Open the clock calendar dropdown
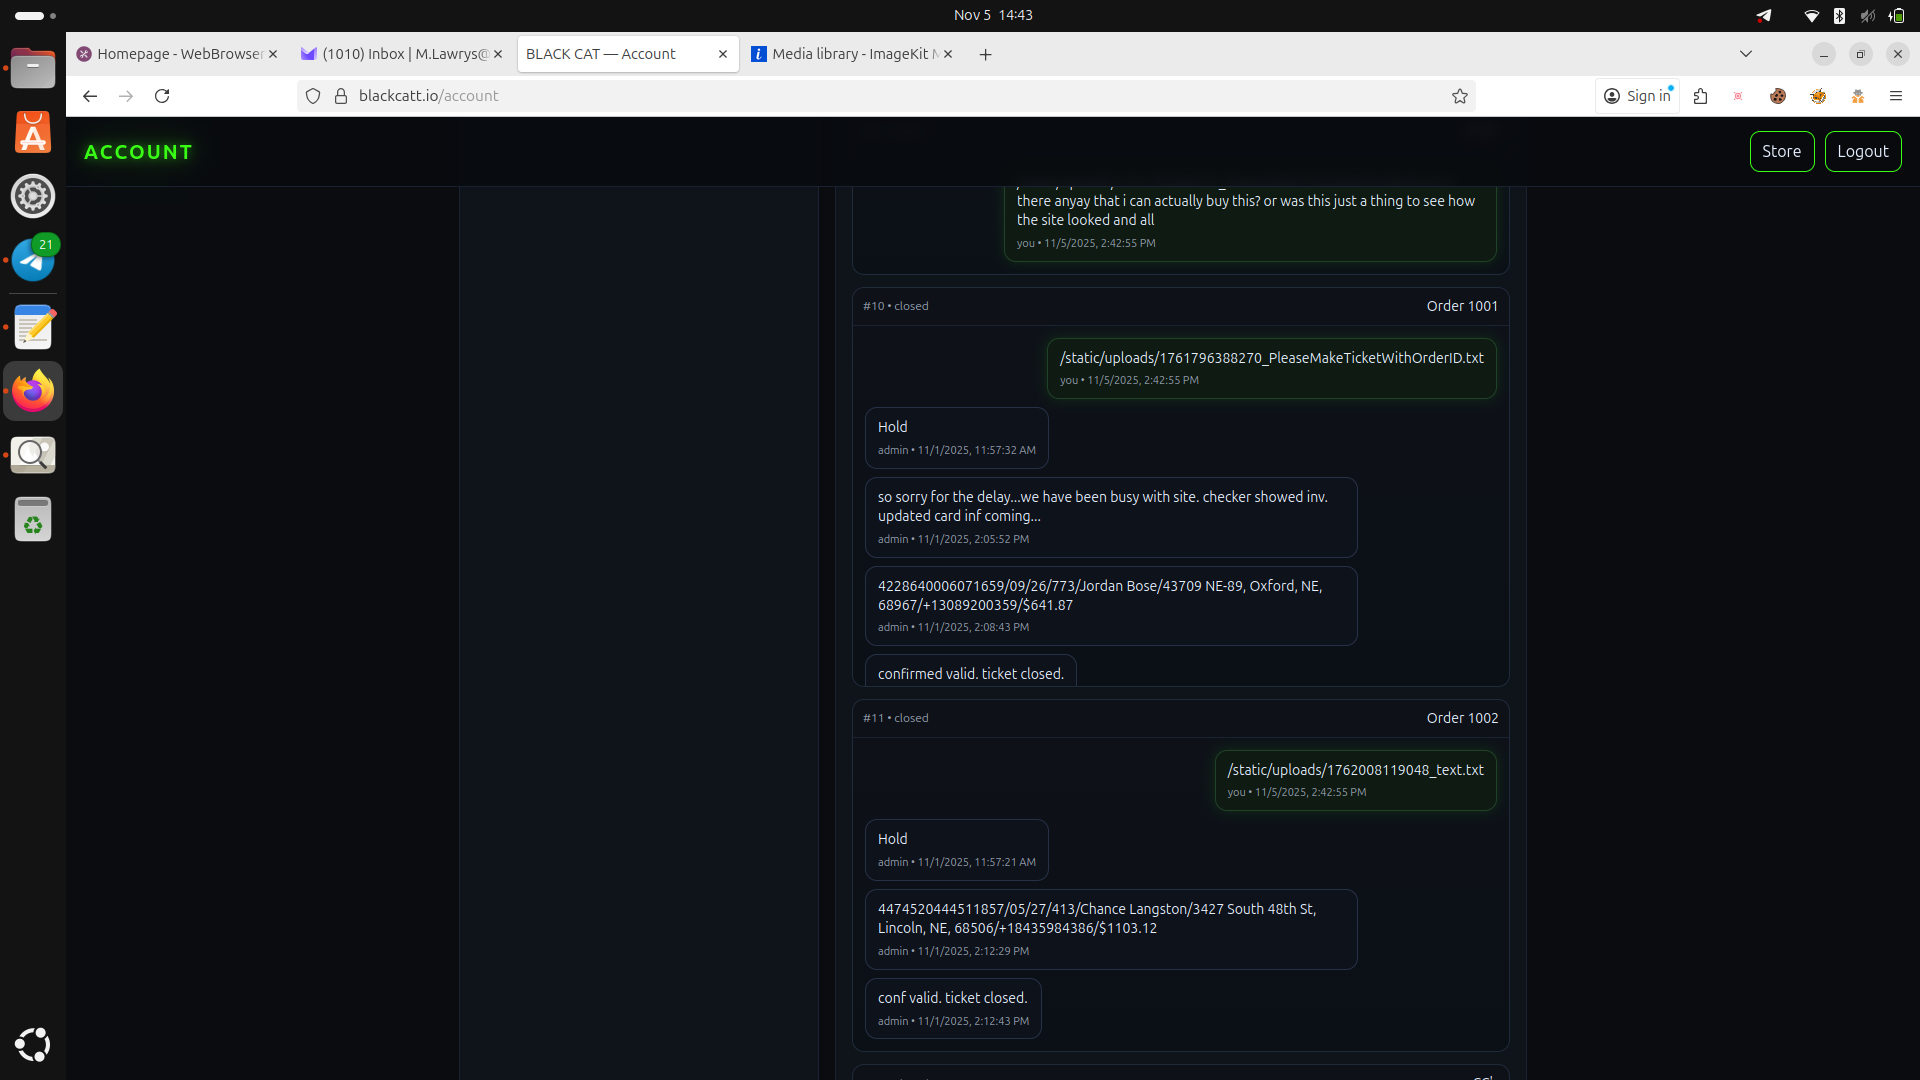Viewport: 1920px width, 1080px height. point(992,15)
